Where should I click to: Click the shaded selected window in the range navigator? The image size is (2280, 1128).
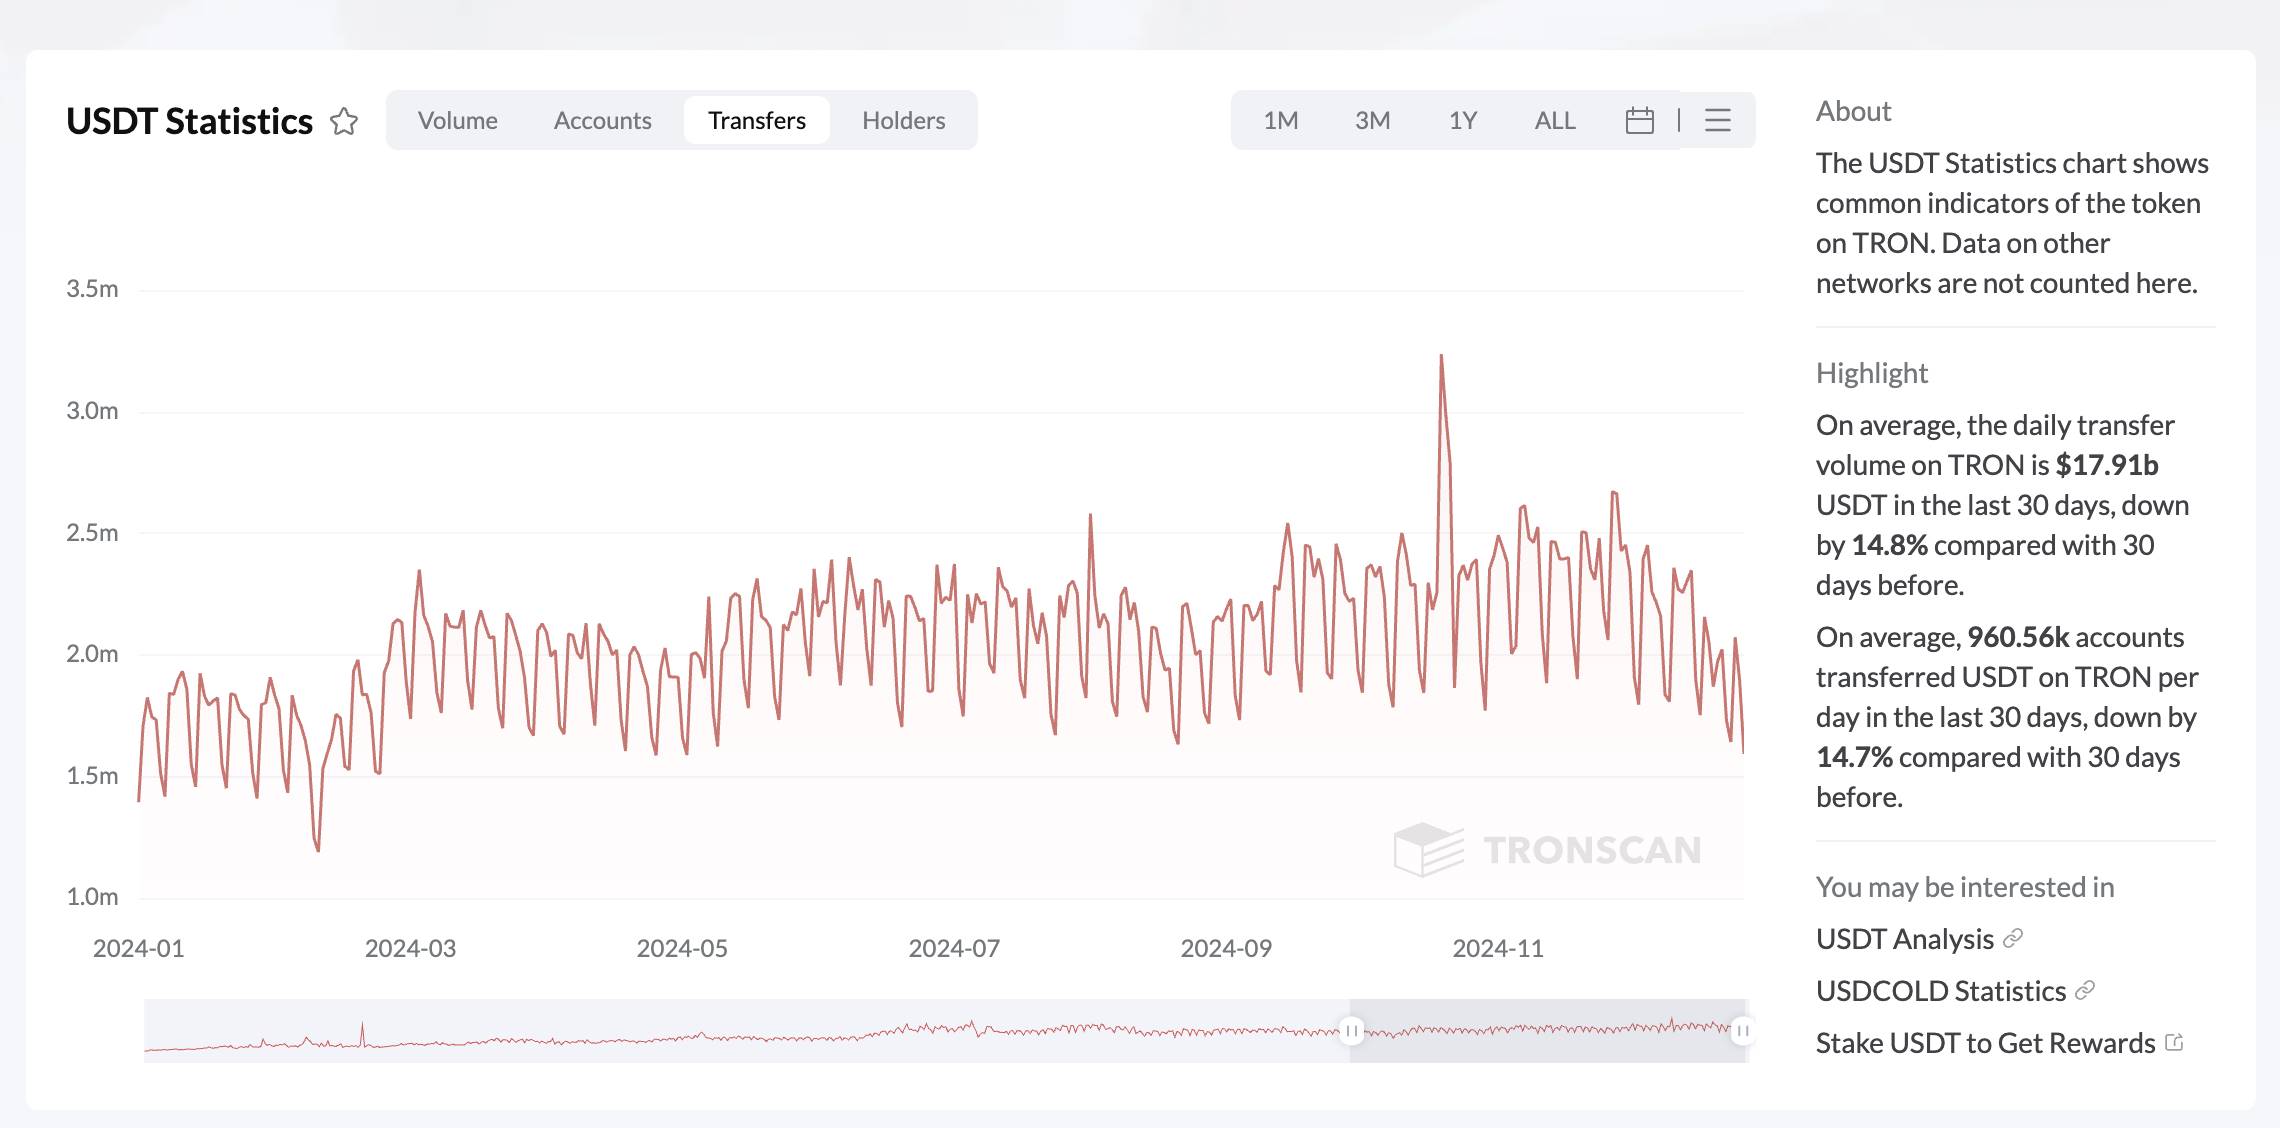(1547, 1030)
